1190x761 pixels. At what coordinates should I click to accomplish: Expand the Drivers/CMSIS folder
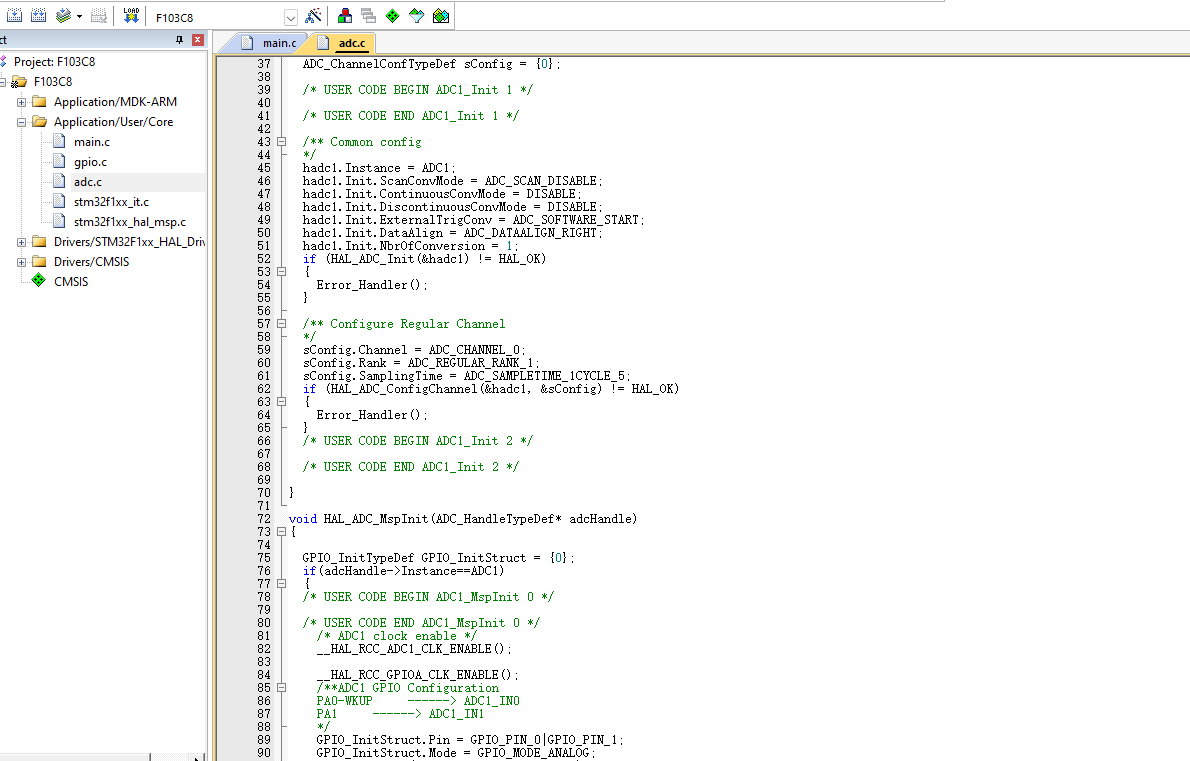click(21, 262)
